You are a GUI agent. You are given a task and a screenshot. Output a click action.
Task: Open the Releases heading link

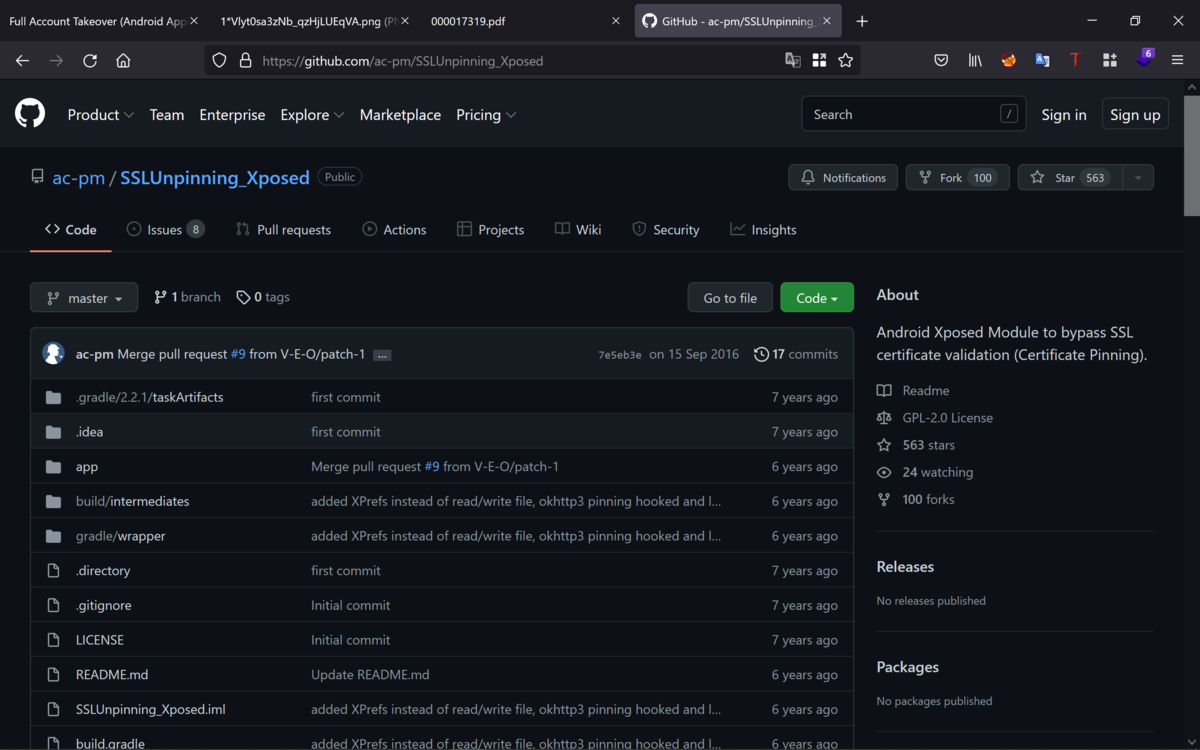point(905,567)
